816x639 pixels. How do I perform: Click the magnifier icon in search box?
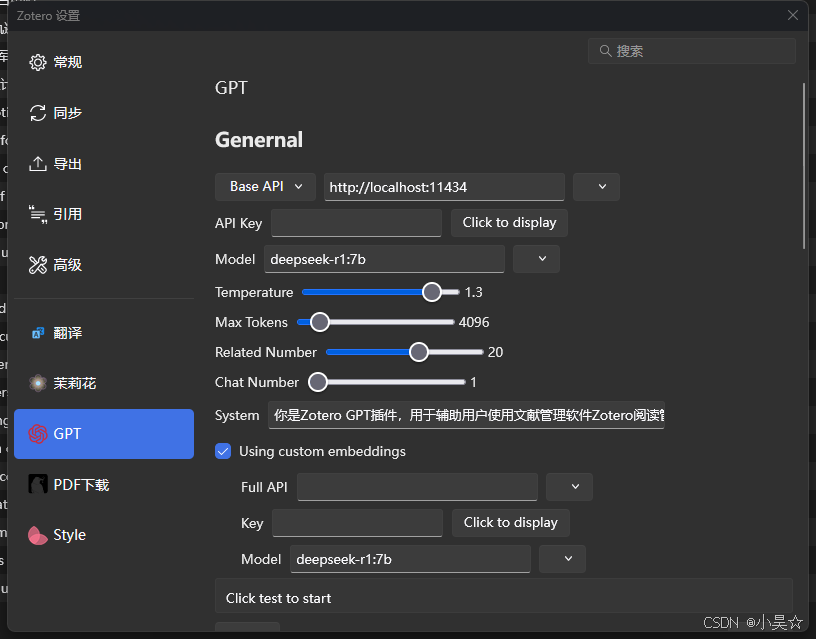(x=605, y=51)
